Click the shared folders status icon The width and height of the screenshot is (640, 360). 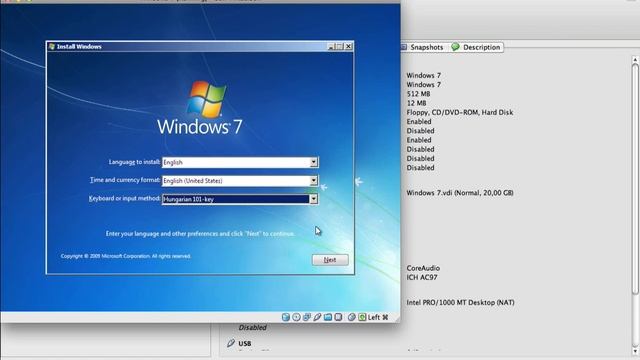(328, 317)
